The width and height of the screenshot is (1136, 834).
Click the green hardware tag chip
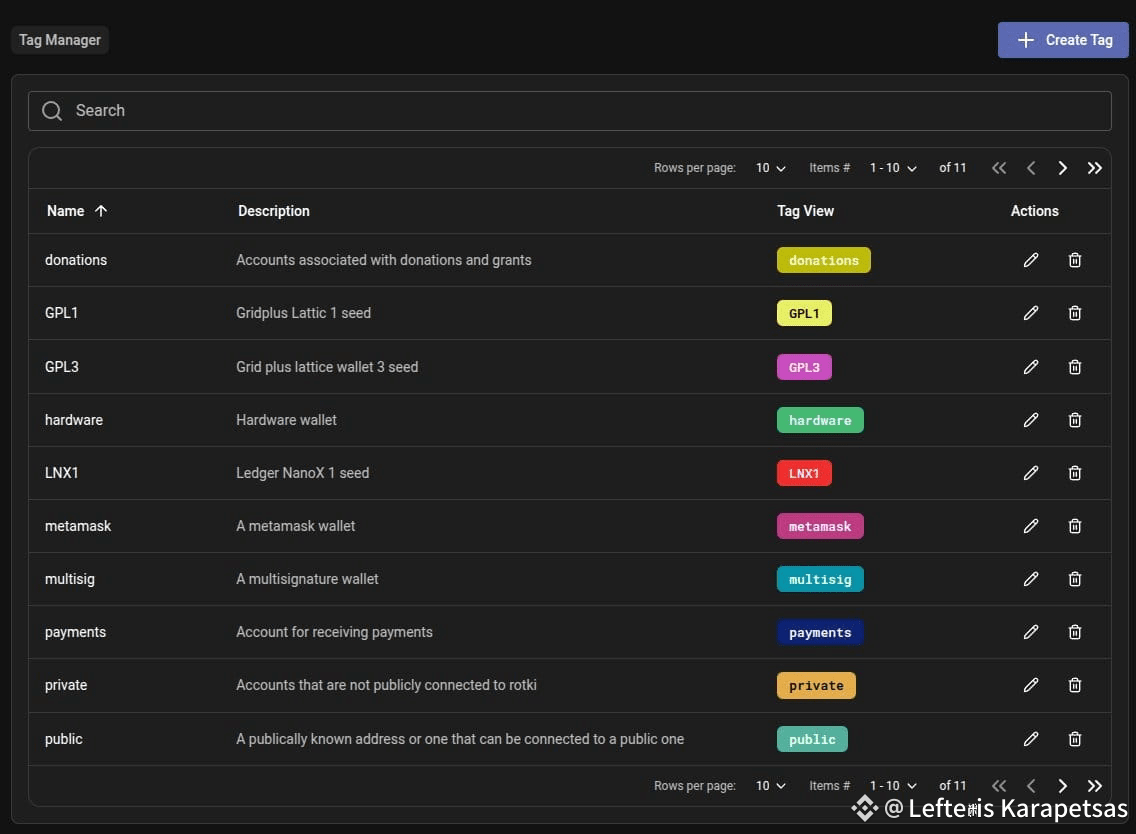click(x=820, y=420)
